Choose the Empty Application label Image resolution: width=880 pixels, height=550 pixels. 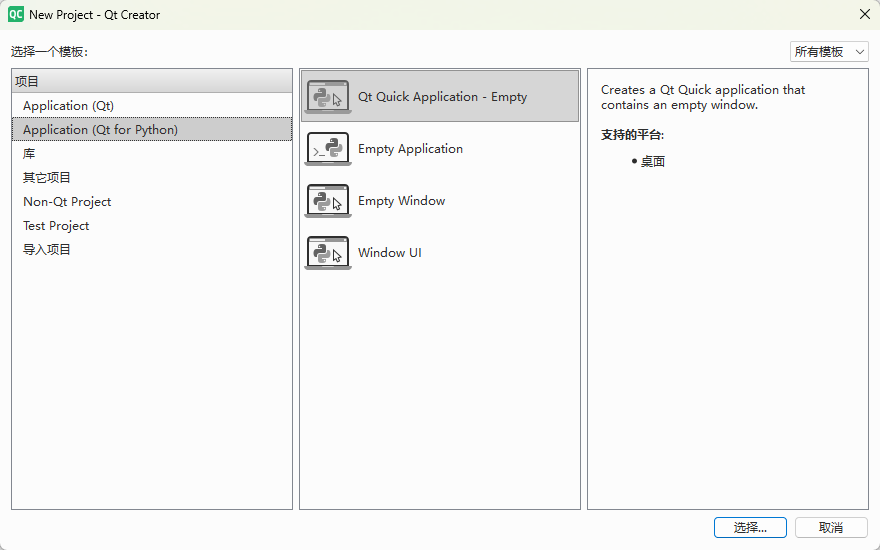(410, 149)
